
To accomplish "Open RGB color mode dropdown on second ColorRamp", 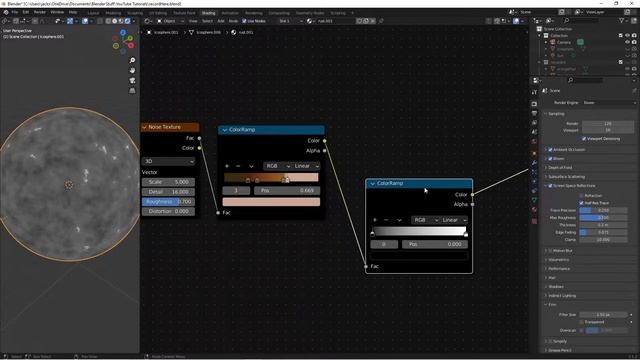I will (x=425, y=220).
